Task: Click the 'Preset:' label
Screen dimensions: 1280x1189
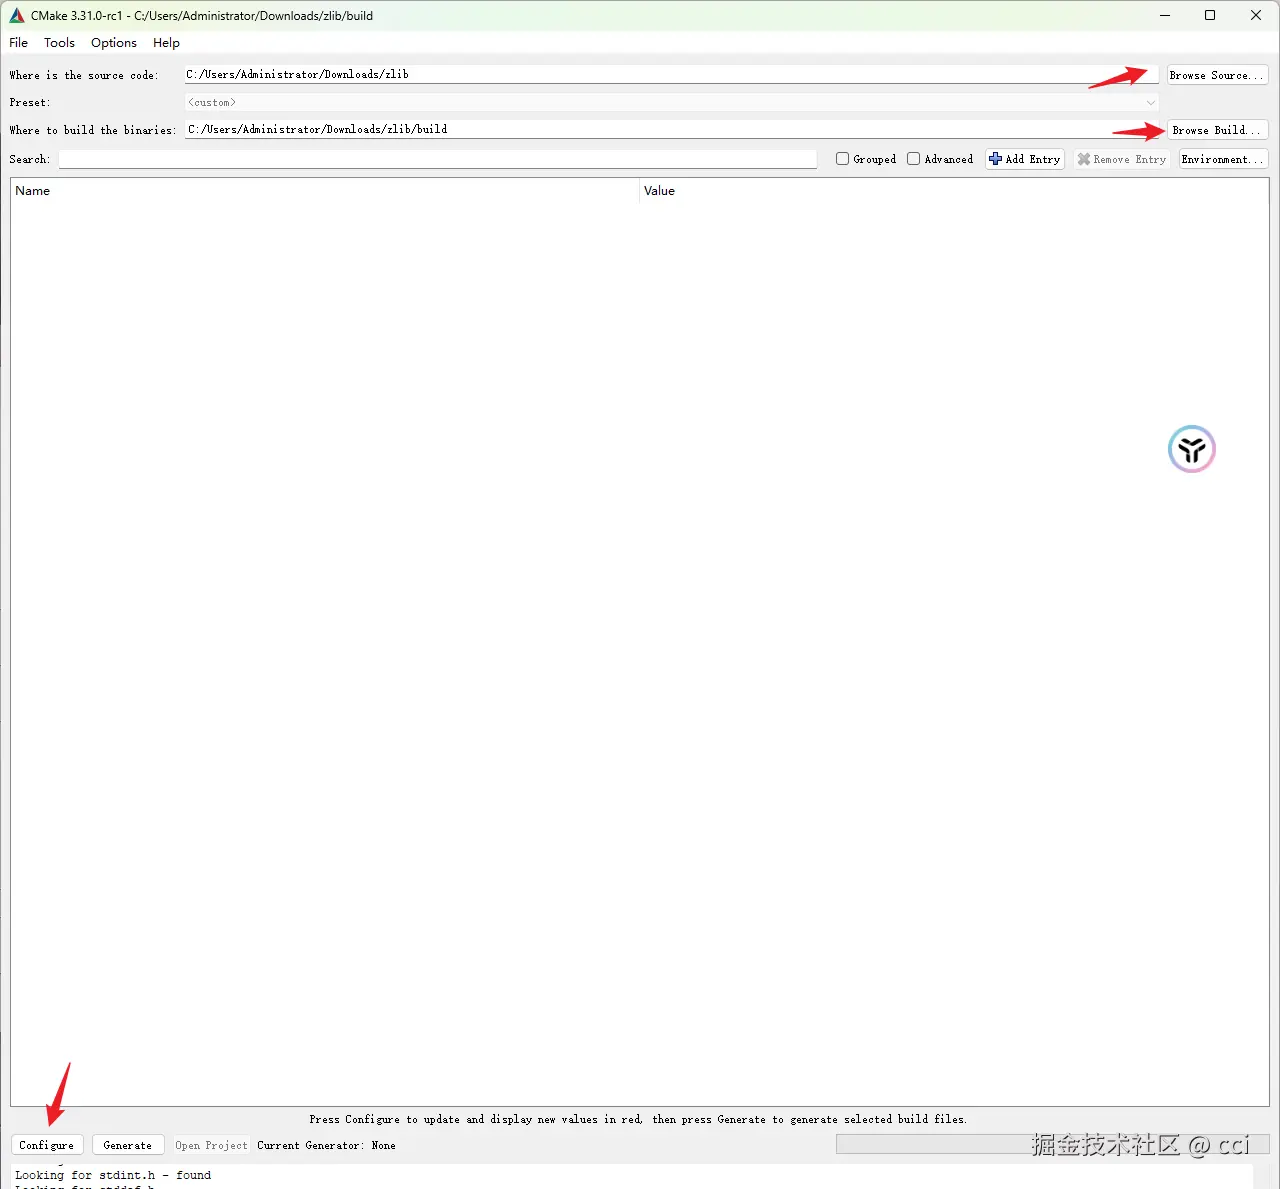Action: (x=30, y=102)
